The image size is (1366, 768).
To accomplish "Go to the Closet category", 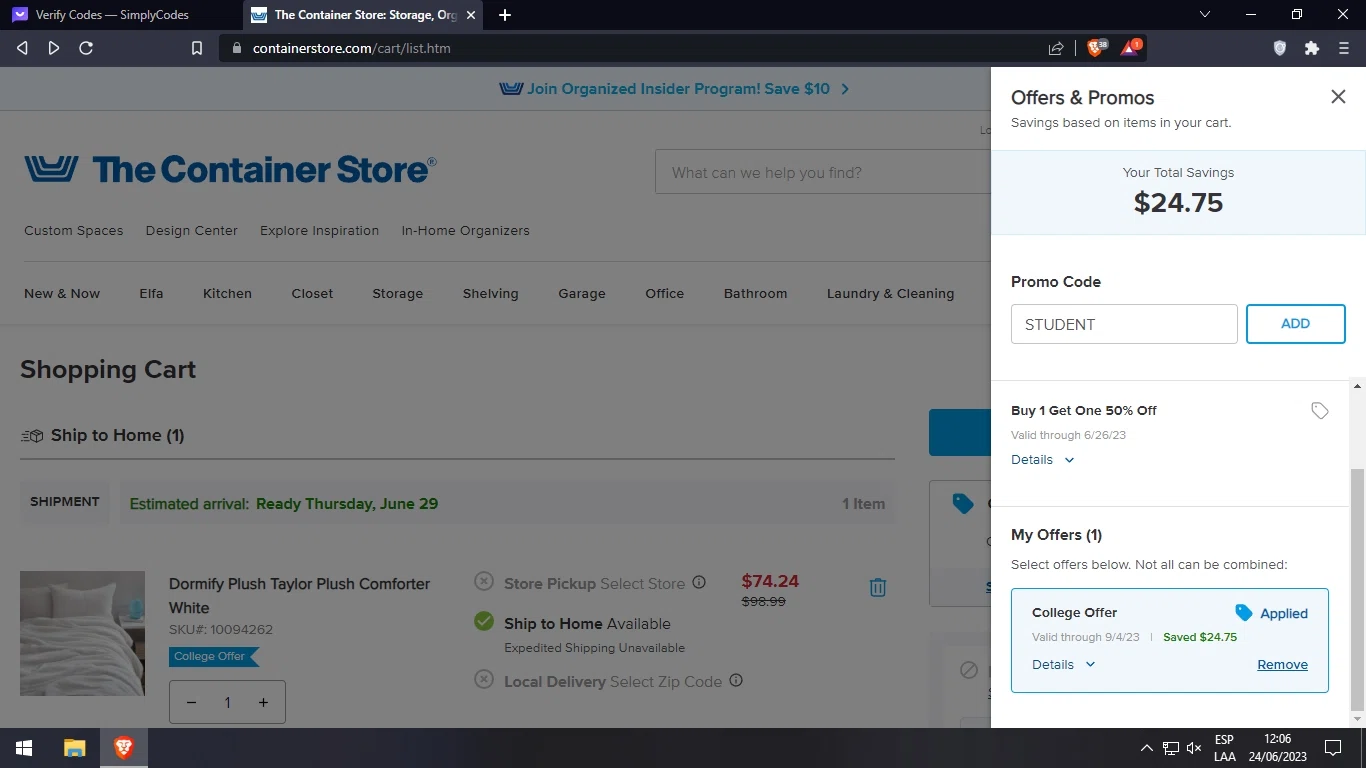I will (313, 293).
